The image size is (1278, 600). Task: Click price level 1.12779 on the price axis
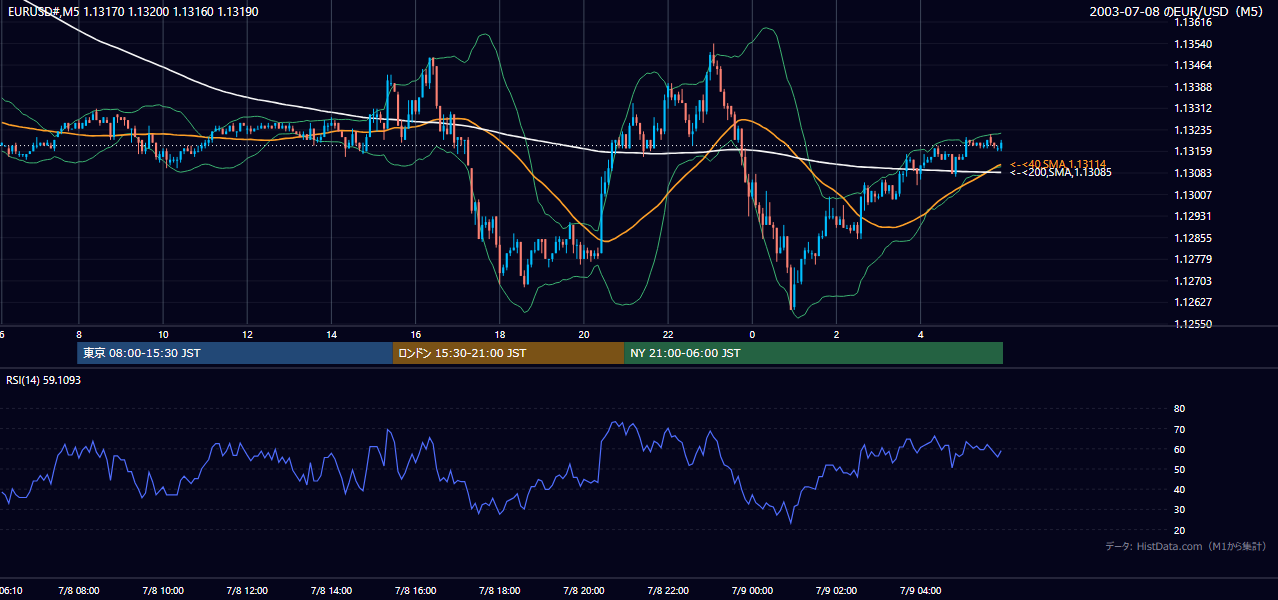click(1193, 259)
